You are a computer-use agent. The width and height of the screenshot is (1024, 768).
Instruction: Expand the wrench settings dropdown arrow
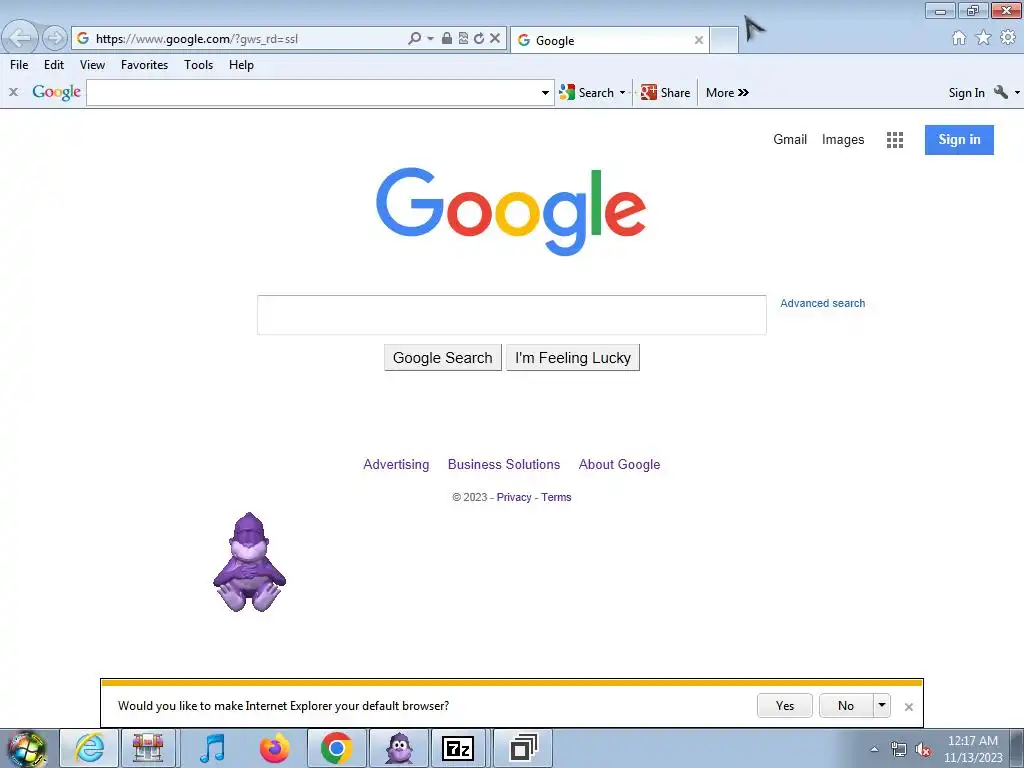click(1017, 93)
